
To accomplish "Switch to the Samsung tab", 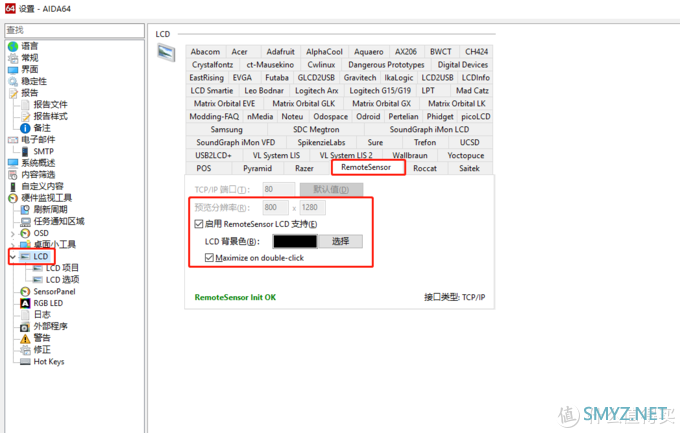I will click(226, 129).
